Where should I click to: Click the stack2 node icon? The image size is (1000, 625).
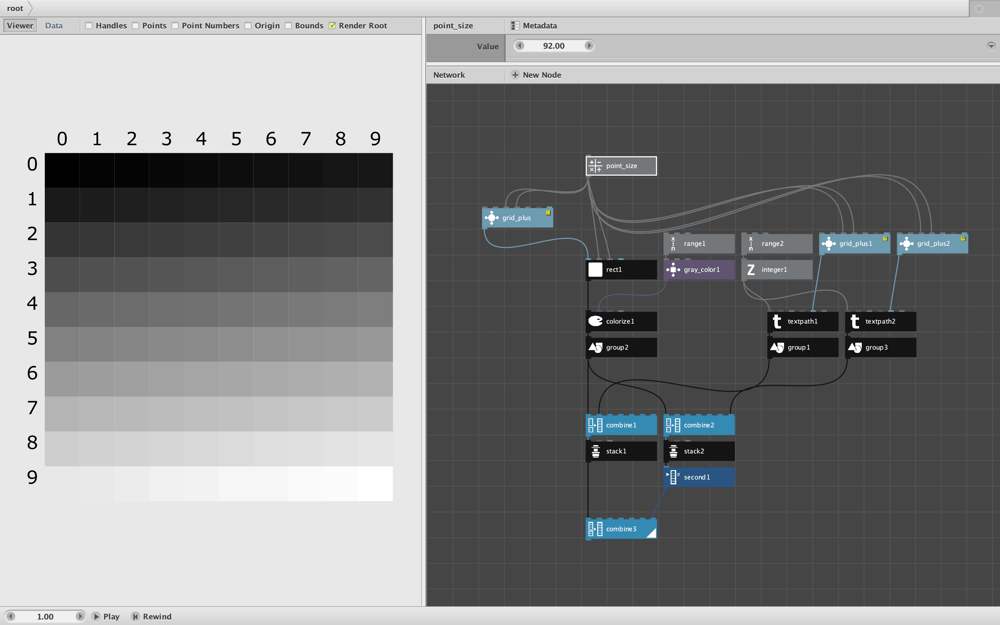point(673,452)
